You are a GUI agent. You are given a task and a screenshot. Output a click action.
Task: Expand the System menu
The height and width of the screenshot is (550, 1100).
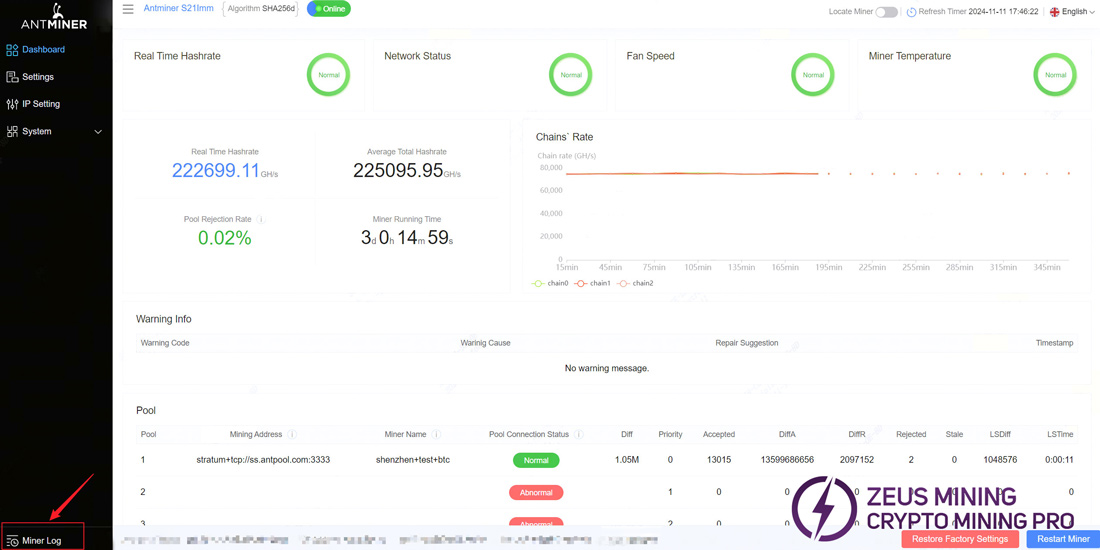point(55,131)
